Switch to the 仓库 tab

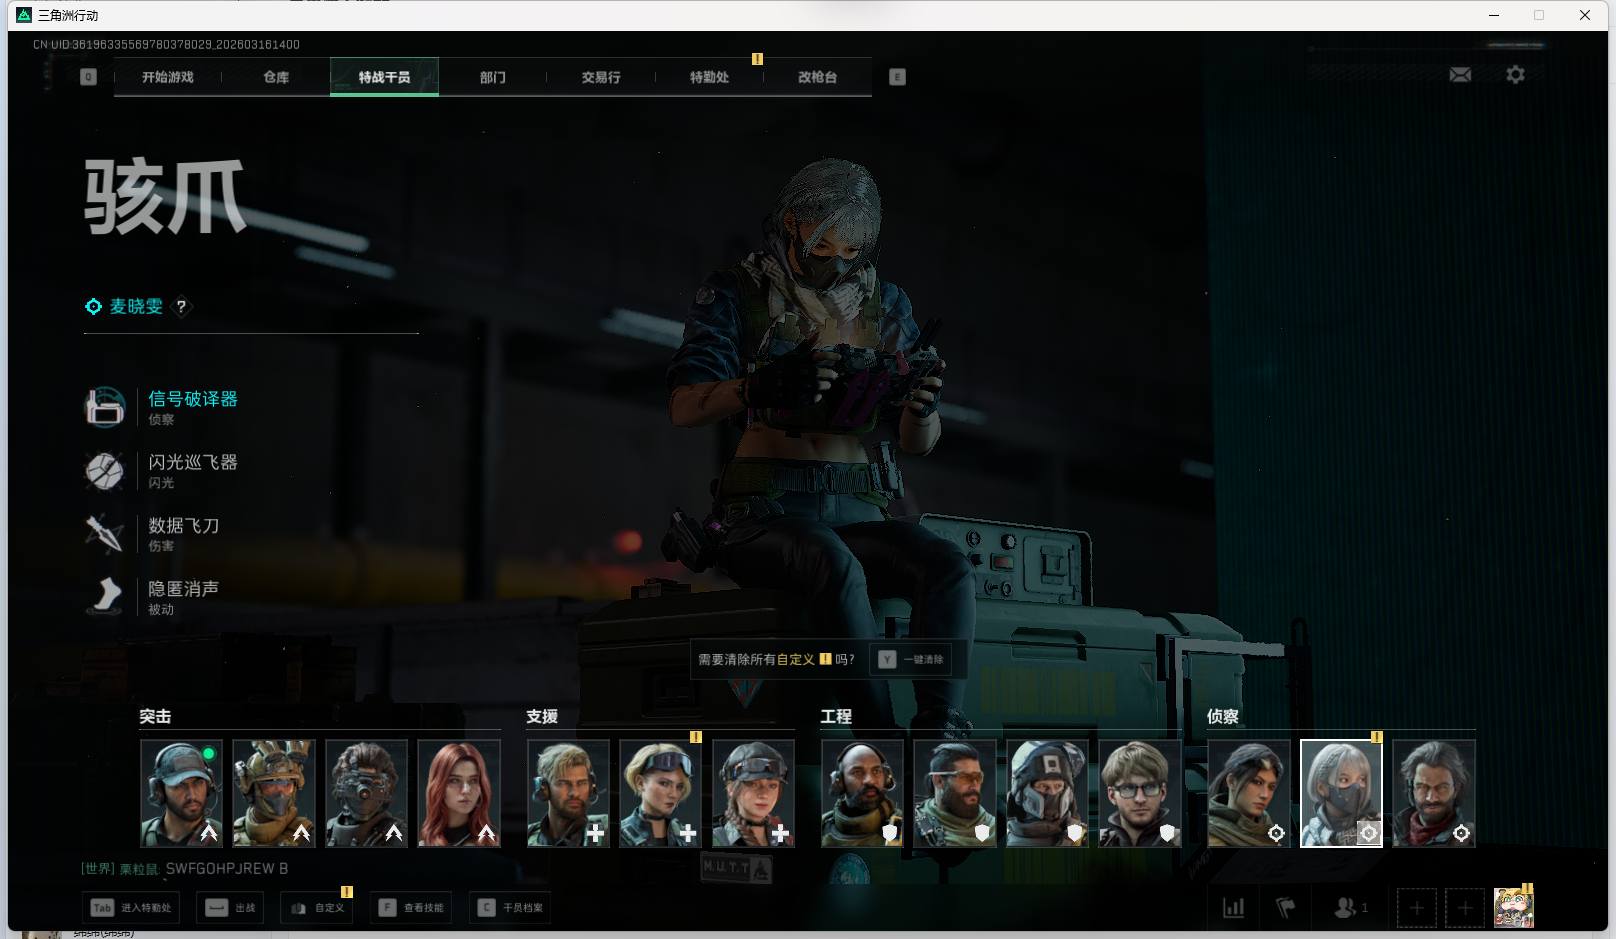tap(276, 77)
